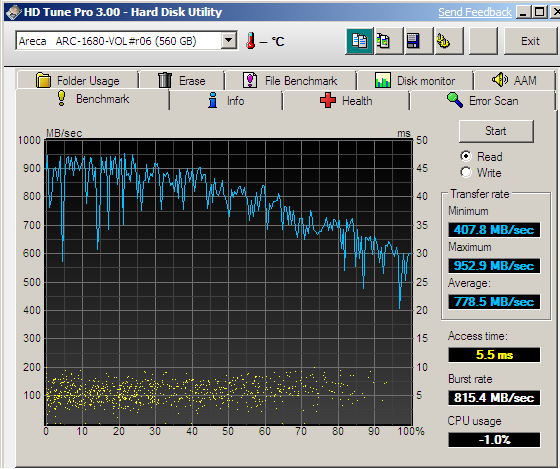Switch to the Erase tab
The width and height of the screenshot is (560, 469).
(181, 80)
